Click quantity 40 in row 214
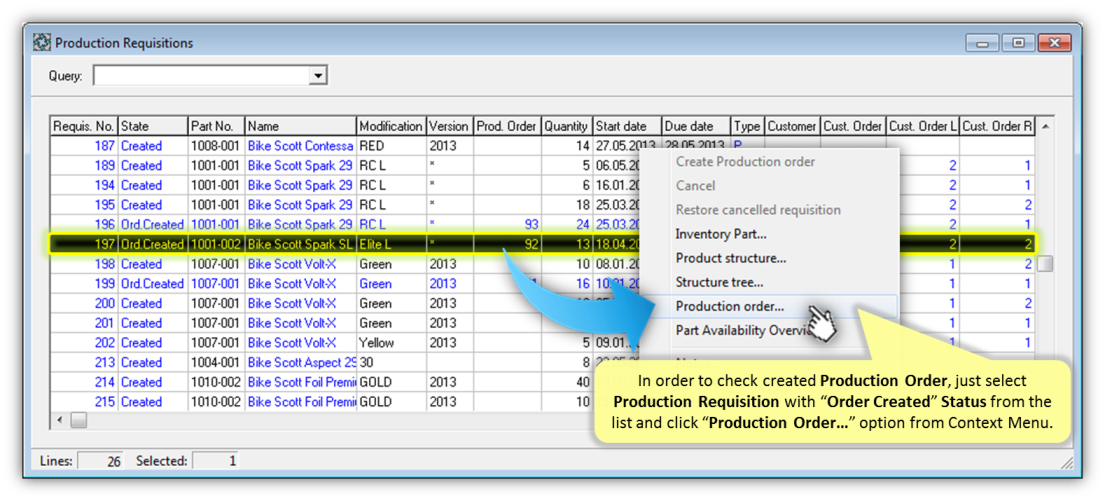 tap(567, 383)
